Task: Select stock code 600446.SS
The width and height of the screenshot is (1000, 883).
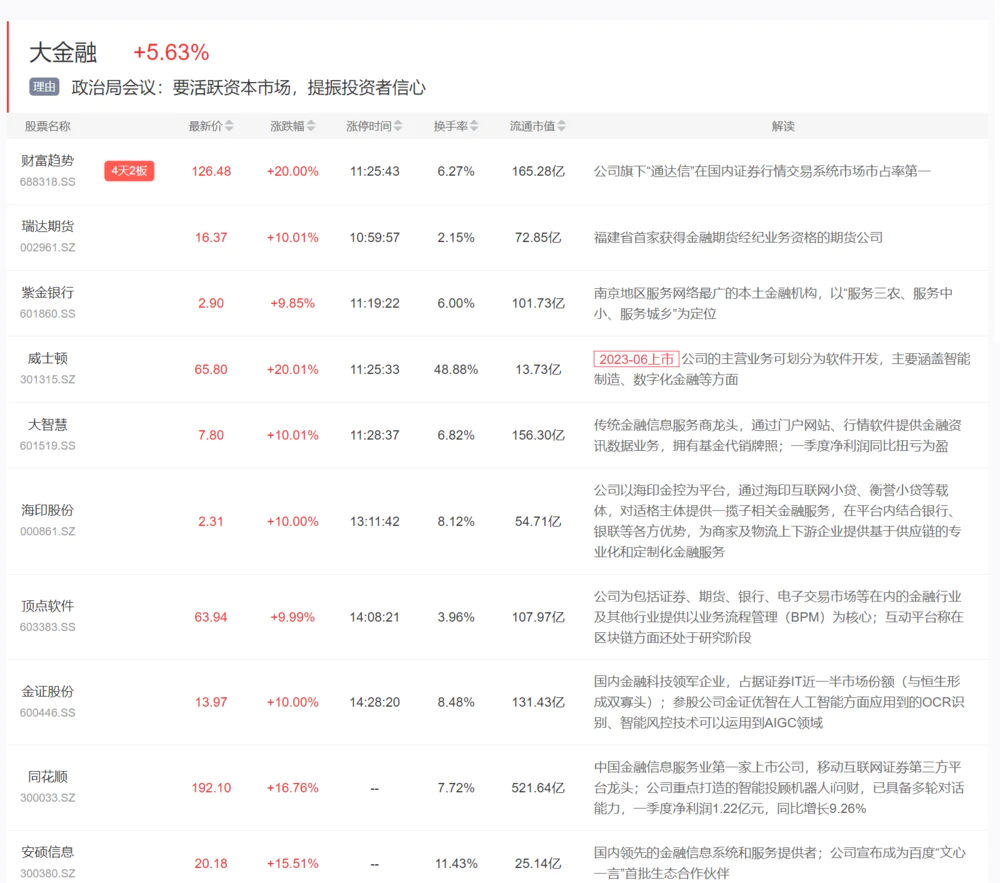Action: click(47, 713)
